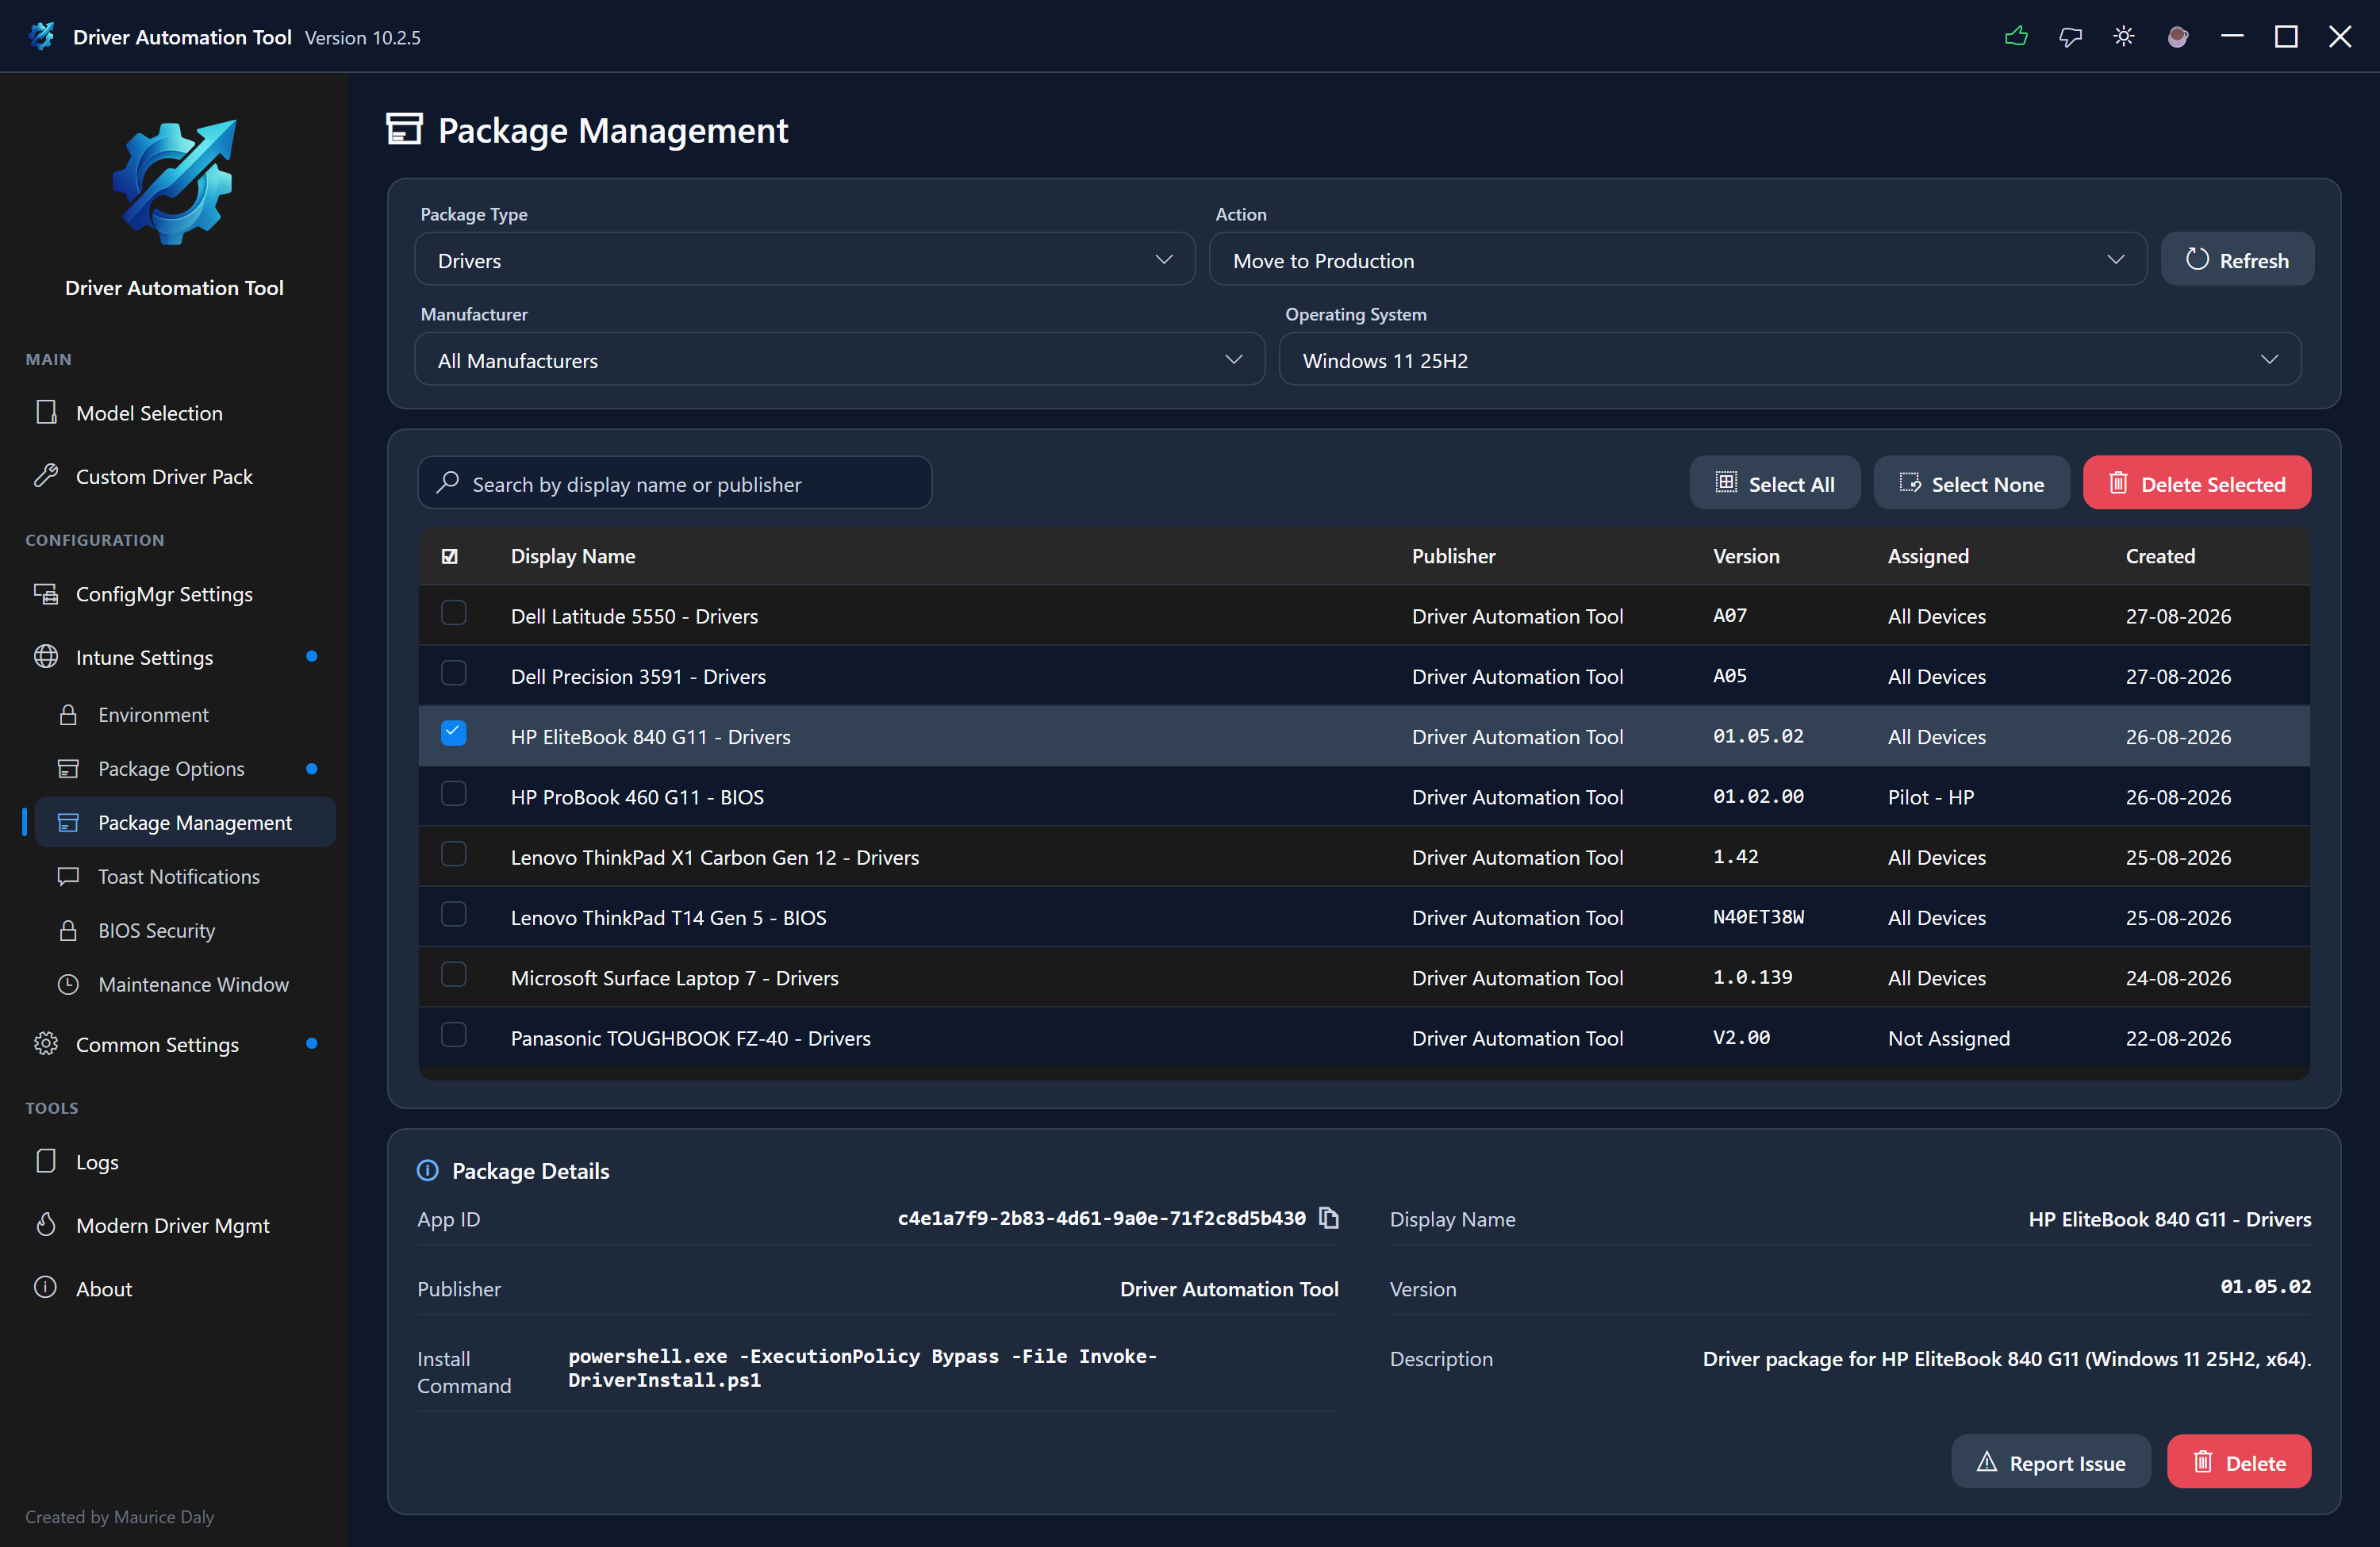Check the Lenovo ThinkPad T14 Gen 5 checkbox
2380x1547 pixels.
454,914
